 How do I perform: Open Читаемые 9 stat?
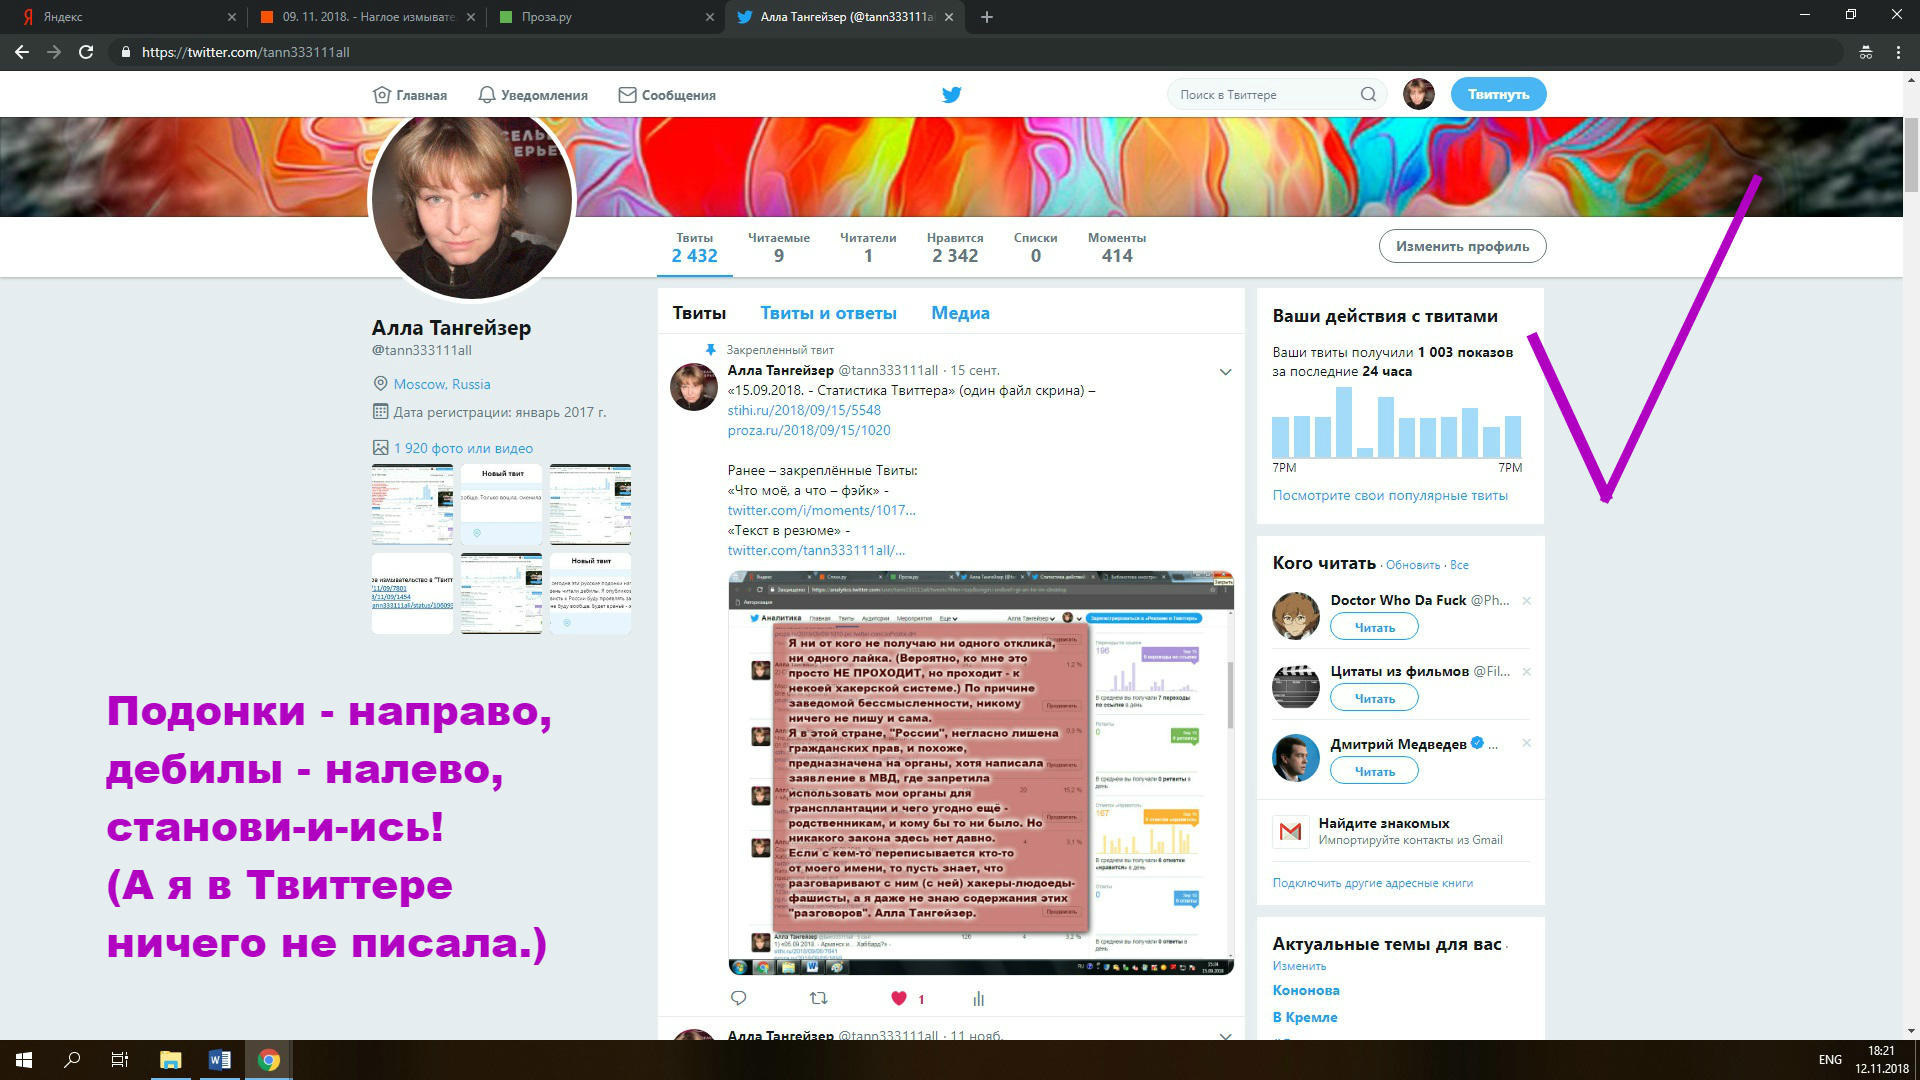pyautogui.click(x=779, y=247)
